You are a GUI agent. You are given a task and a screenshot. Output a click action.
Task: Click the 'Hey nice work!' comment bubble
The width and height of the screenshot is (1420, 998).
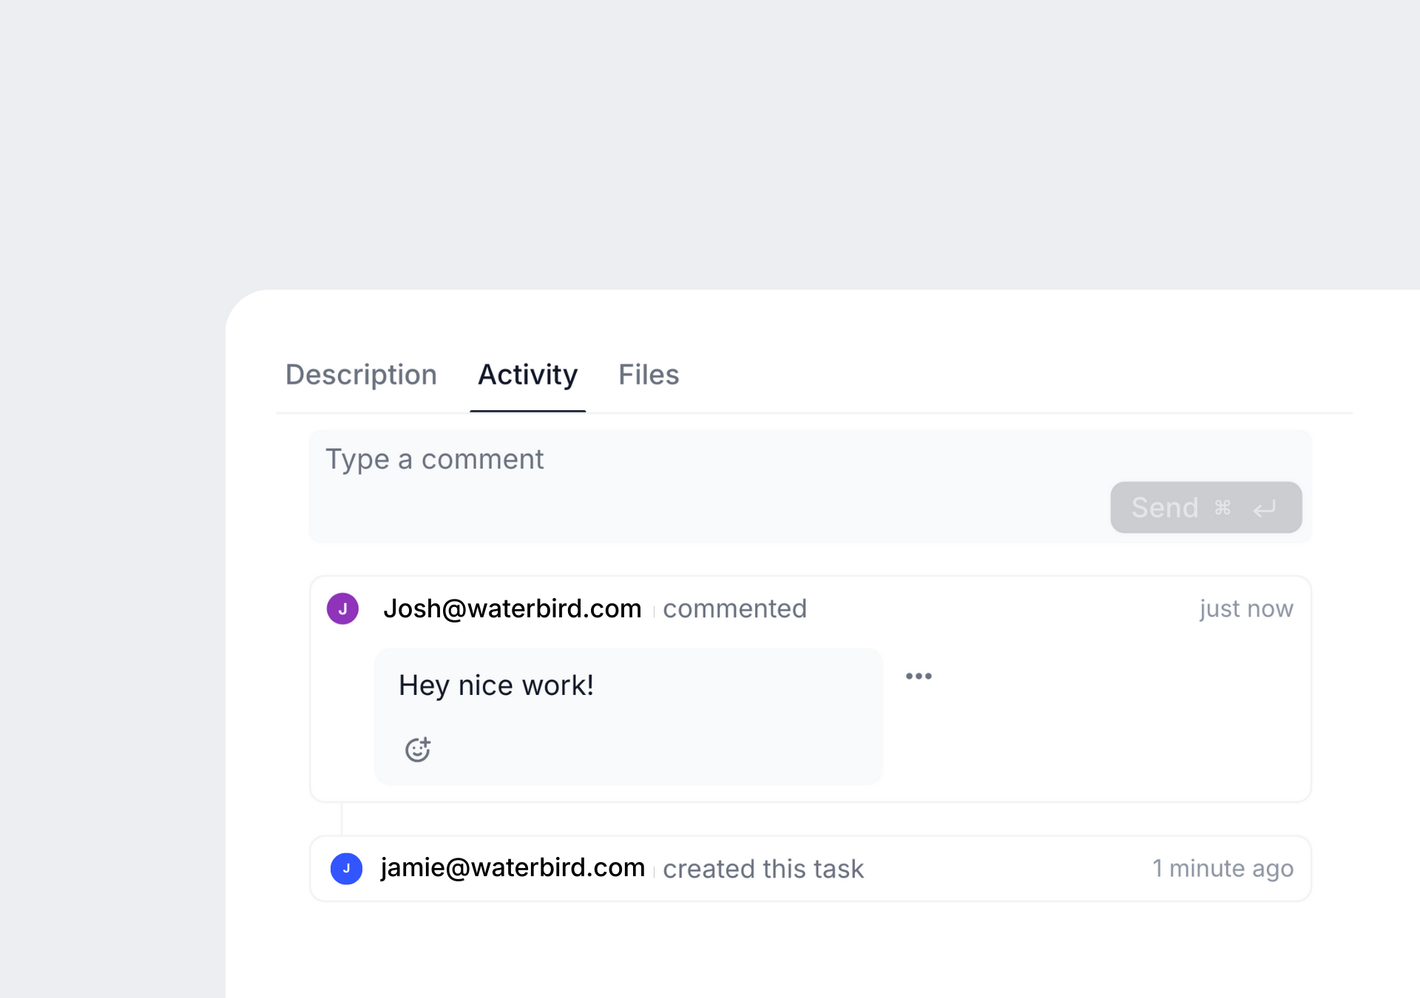628,716
